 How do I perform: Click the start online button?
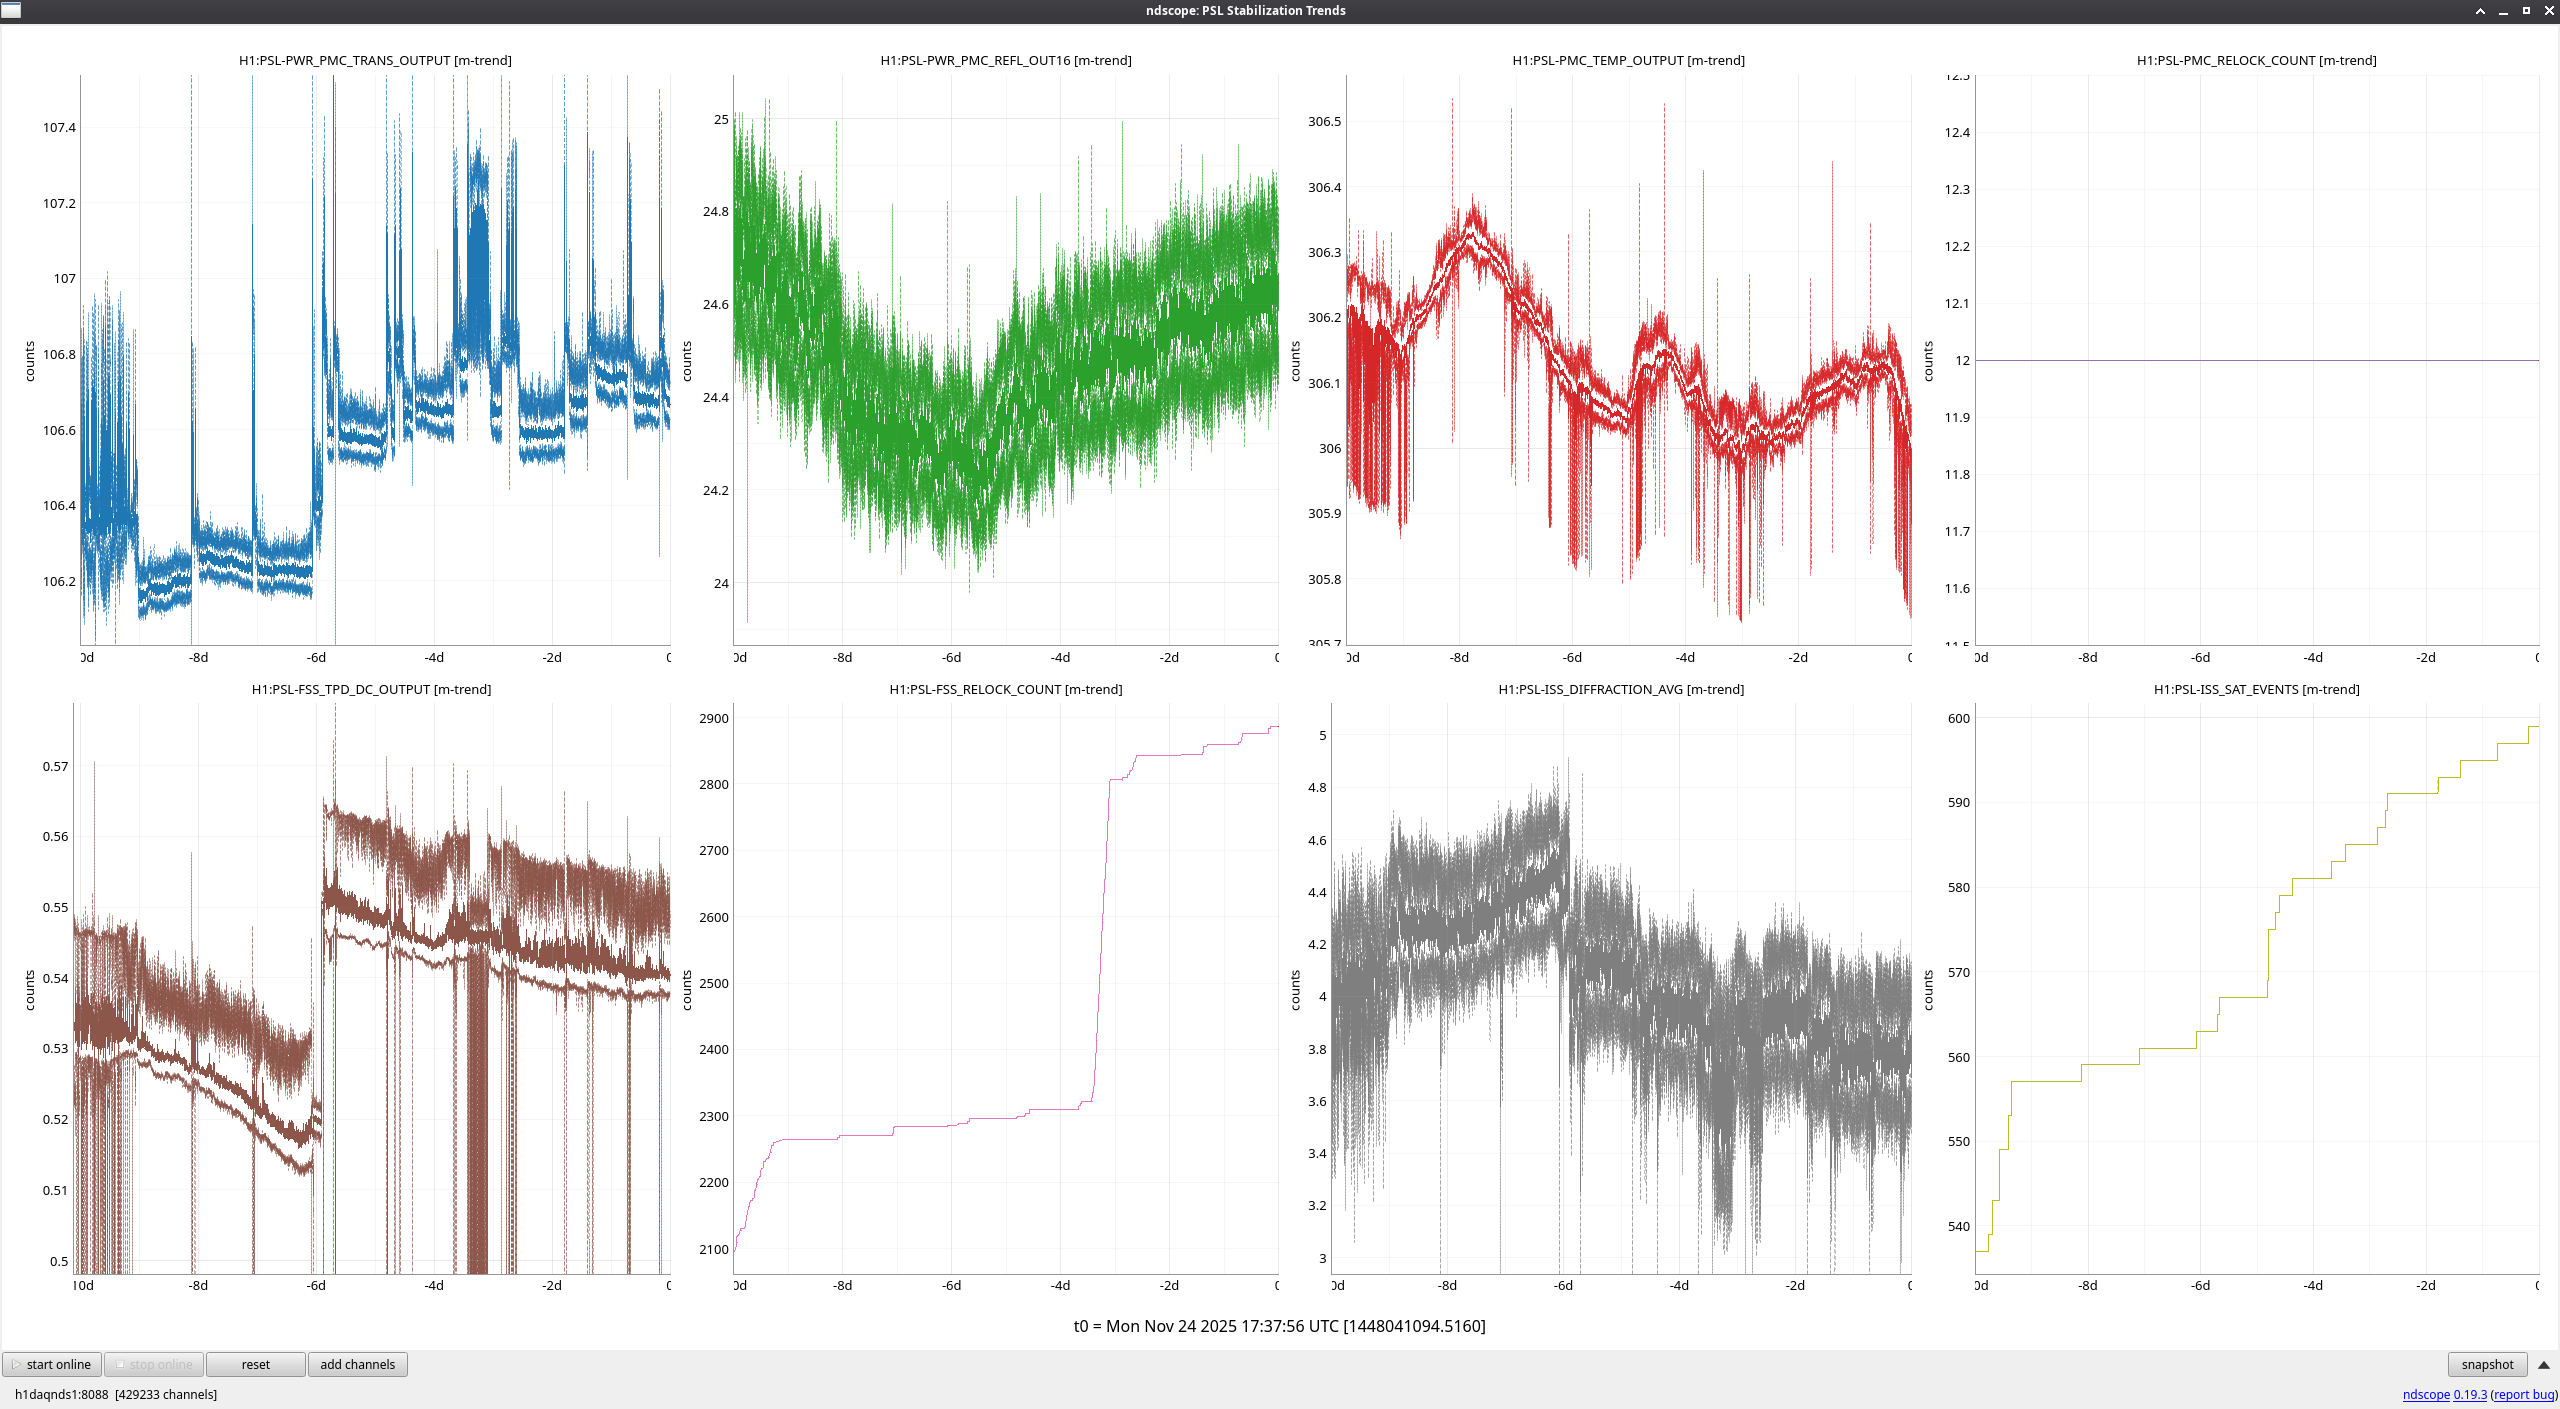[x=52, y=1364]
